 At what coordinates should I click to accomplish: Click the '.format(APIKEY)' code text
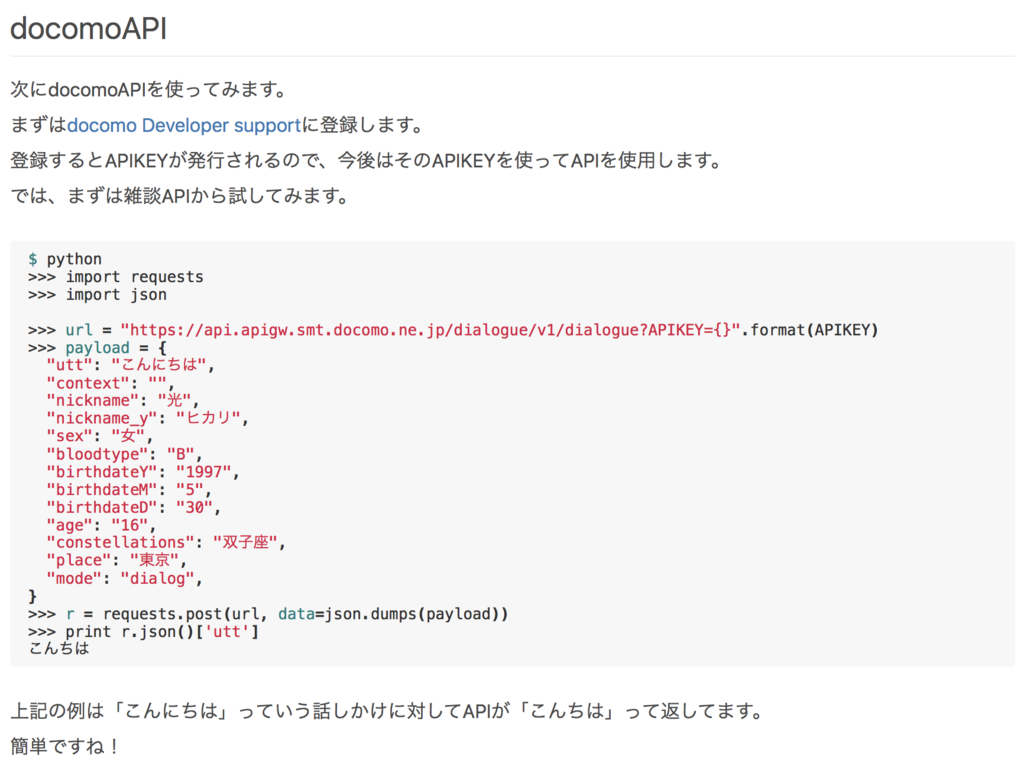pyautogui.click(x=810, y=330)
